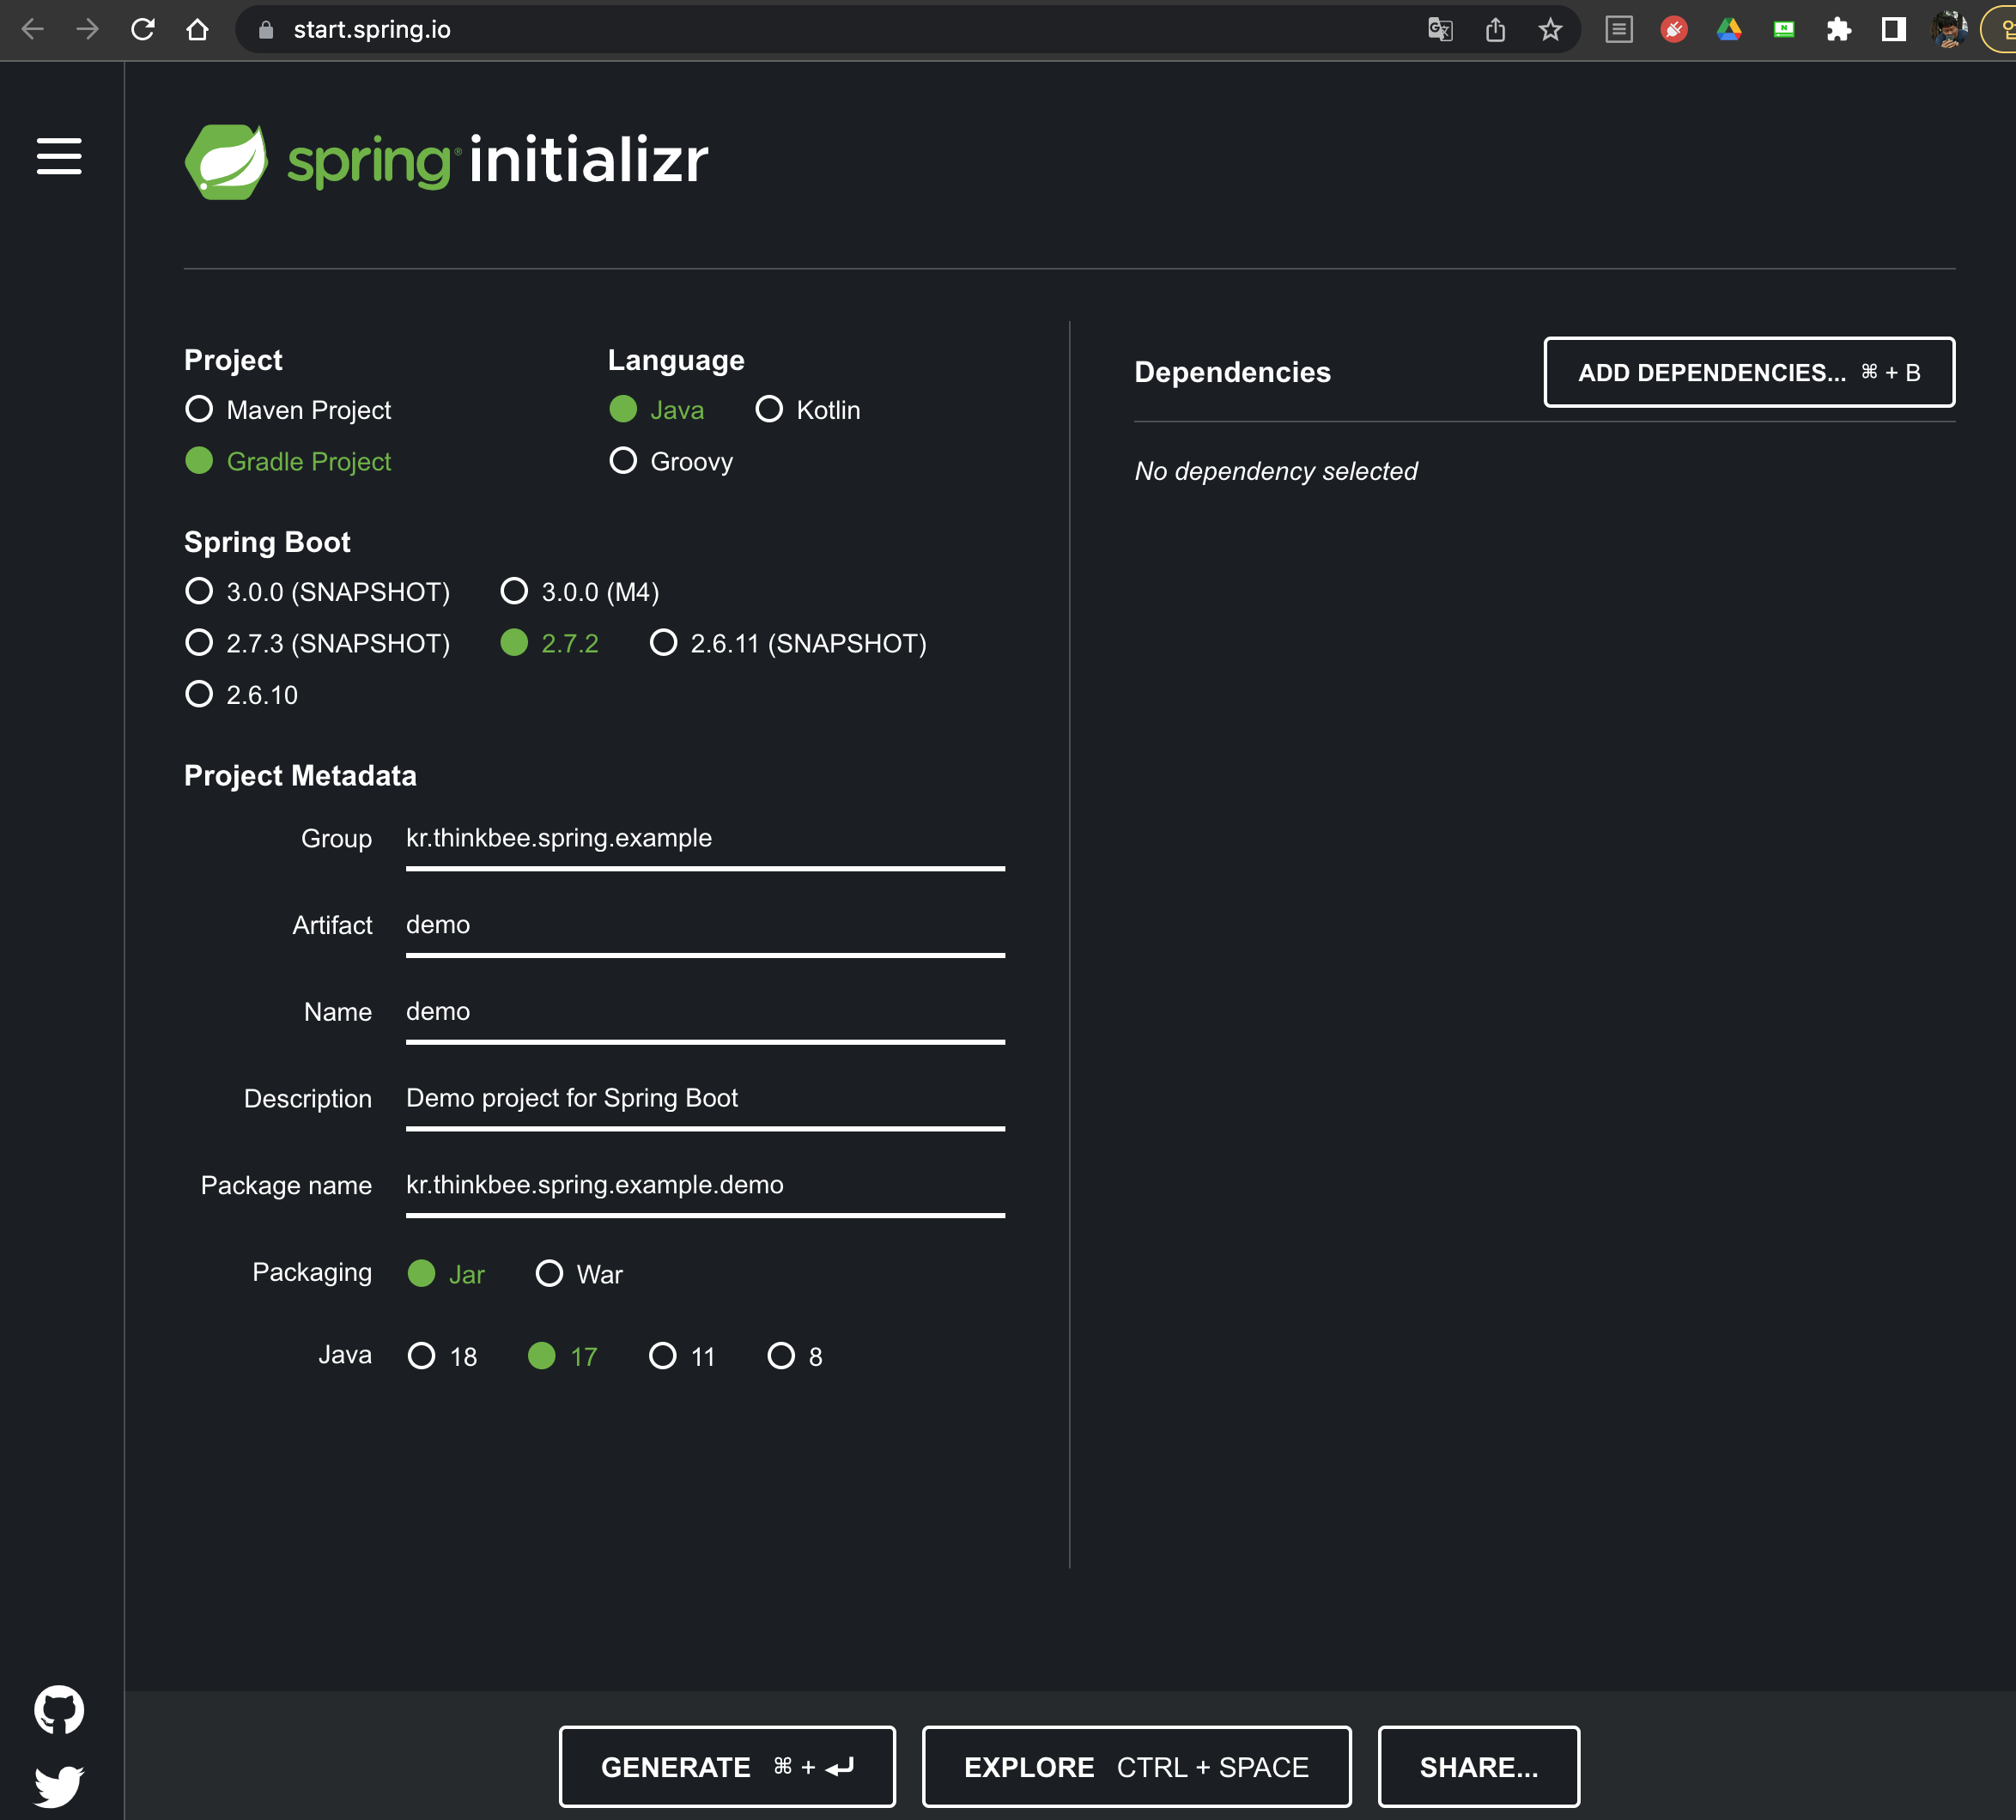Select Spring Boot 2.7.3 (SNAPSHOT)
The height and width of the screenshot is (1820, 2016).
[x=318, y=643]
